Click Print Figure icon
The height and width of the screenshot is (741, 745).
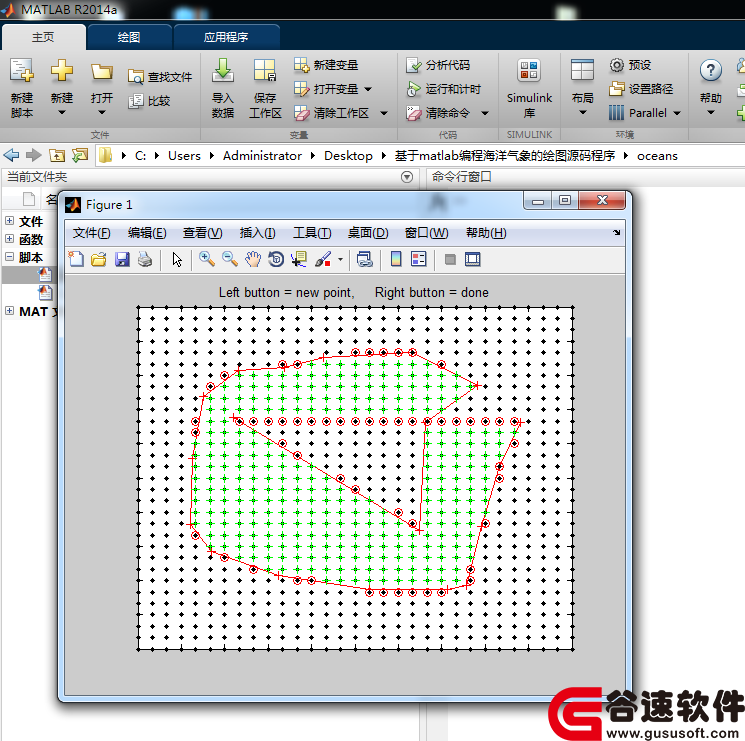tap(145, 259)
